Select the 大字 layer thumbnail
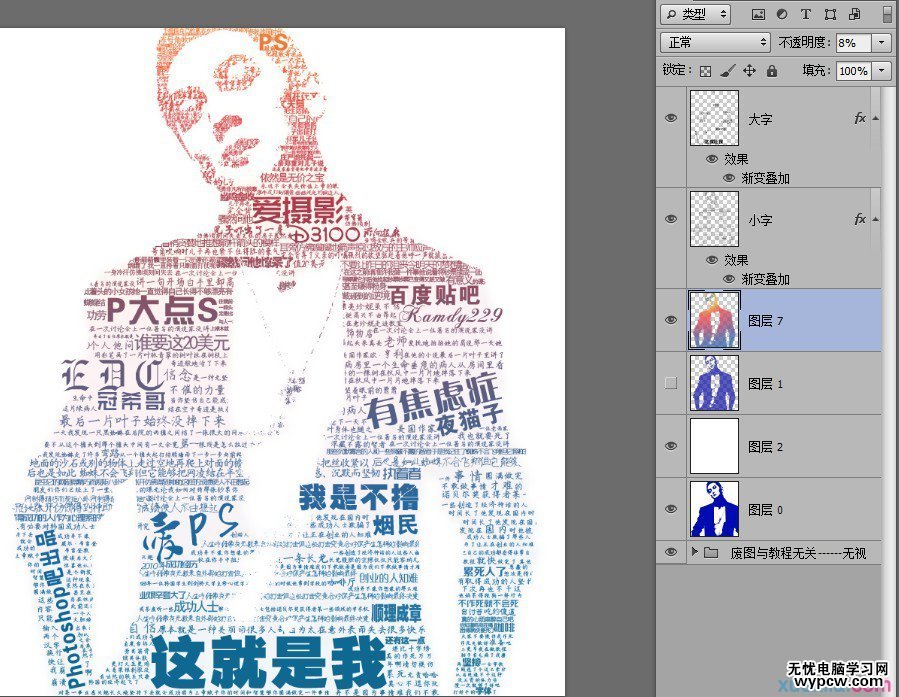 714,118
